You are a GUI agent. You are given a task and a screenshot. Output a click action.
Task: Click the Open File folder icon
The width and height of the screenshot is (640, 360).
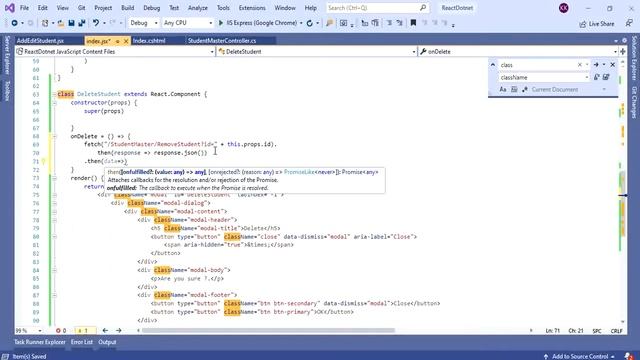click(60, 23)
